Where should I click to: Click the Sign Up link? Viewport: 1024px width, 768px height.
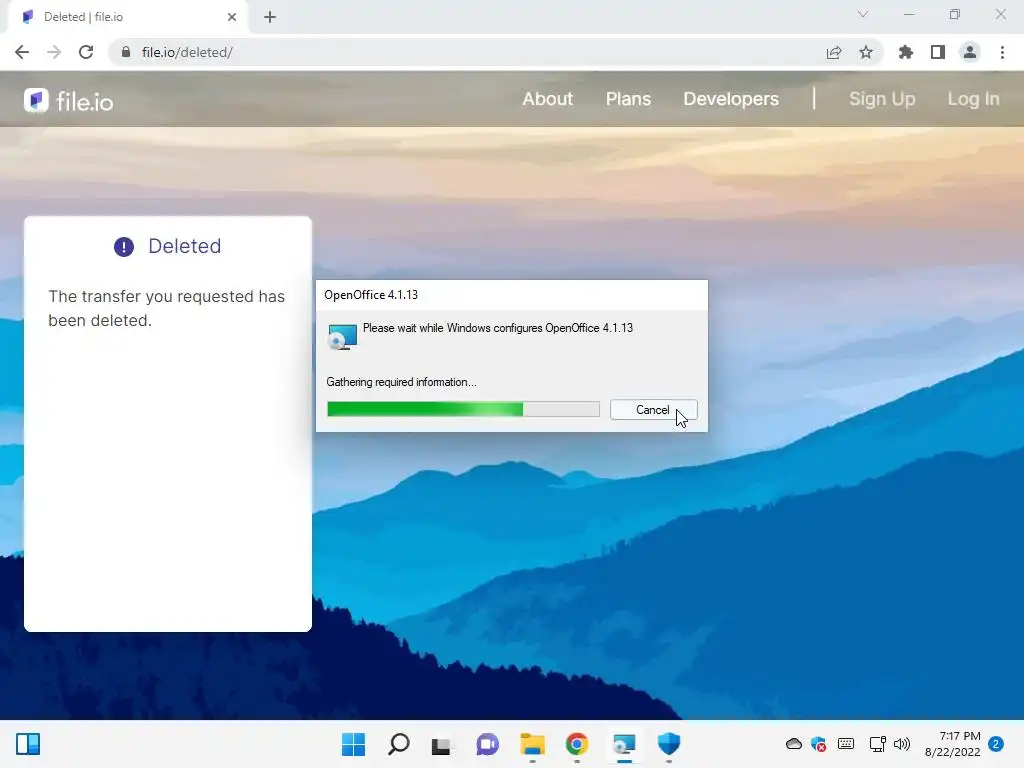(882, 99)
